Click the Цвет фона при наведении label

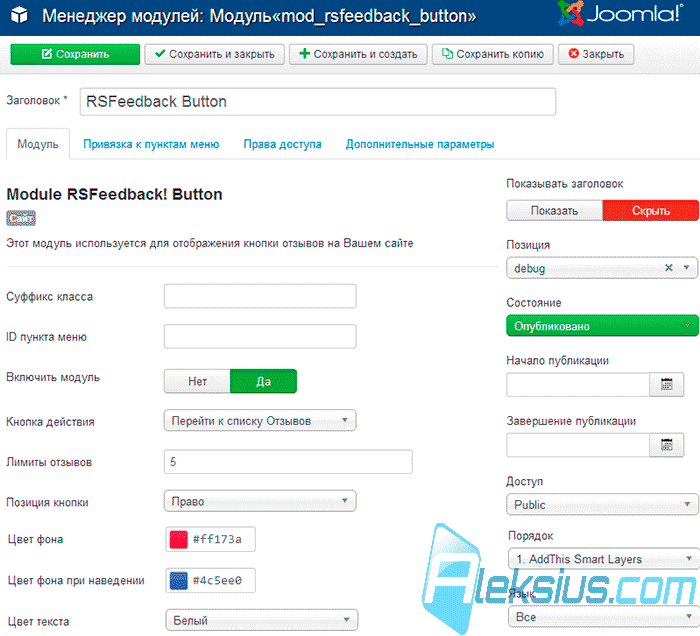click(x=76, y=581)
